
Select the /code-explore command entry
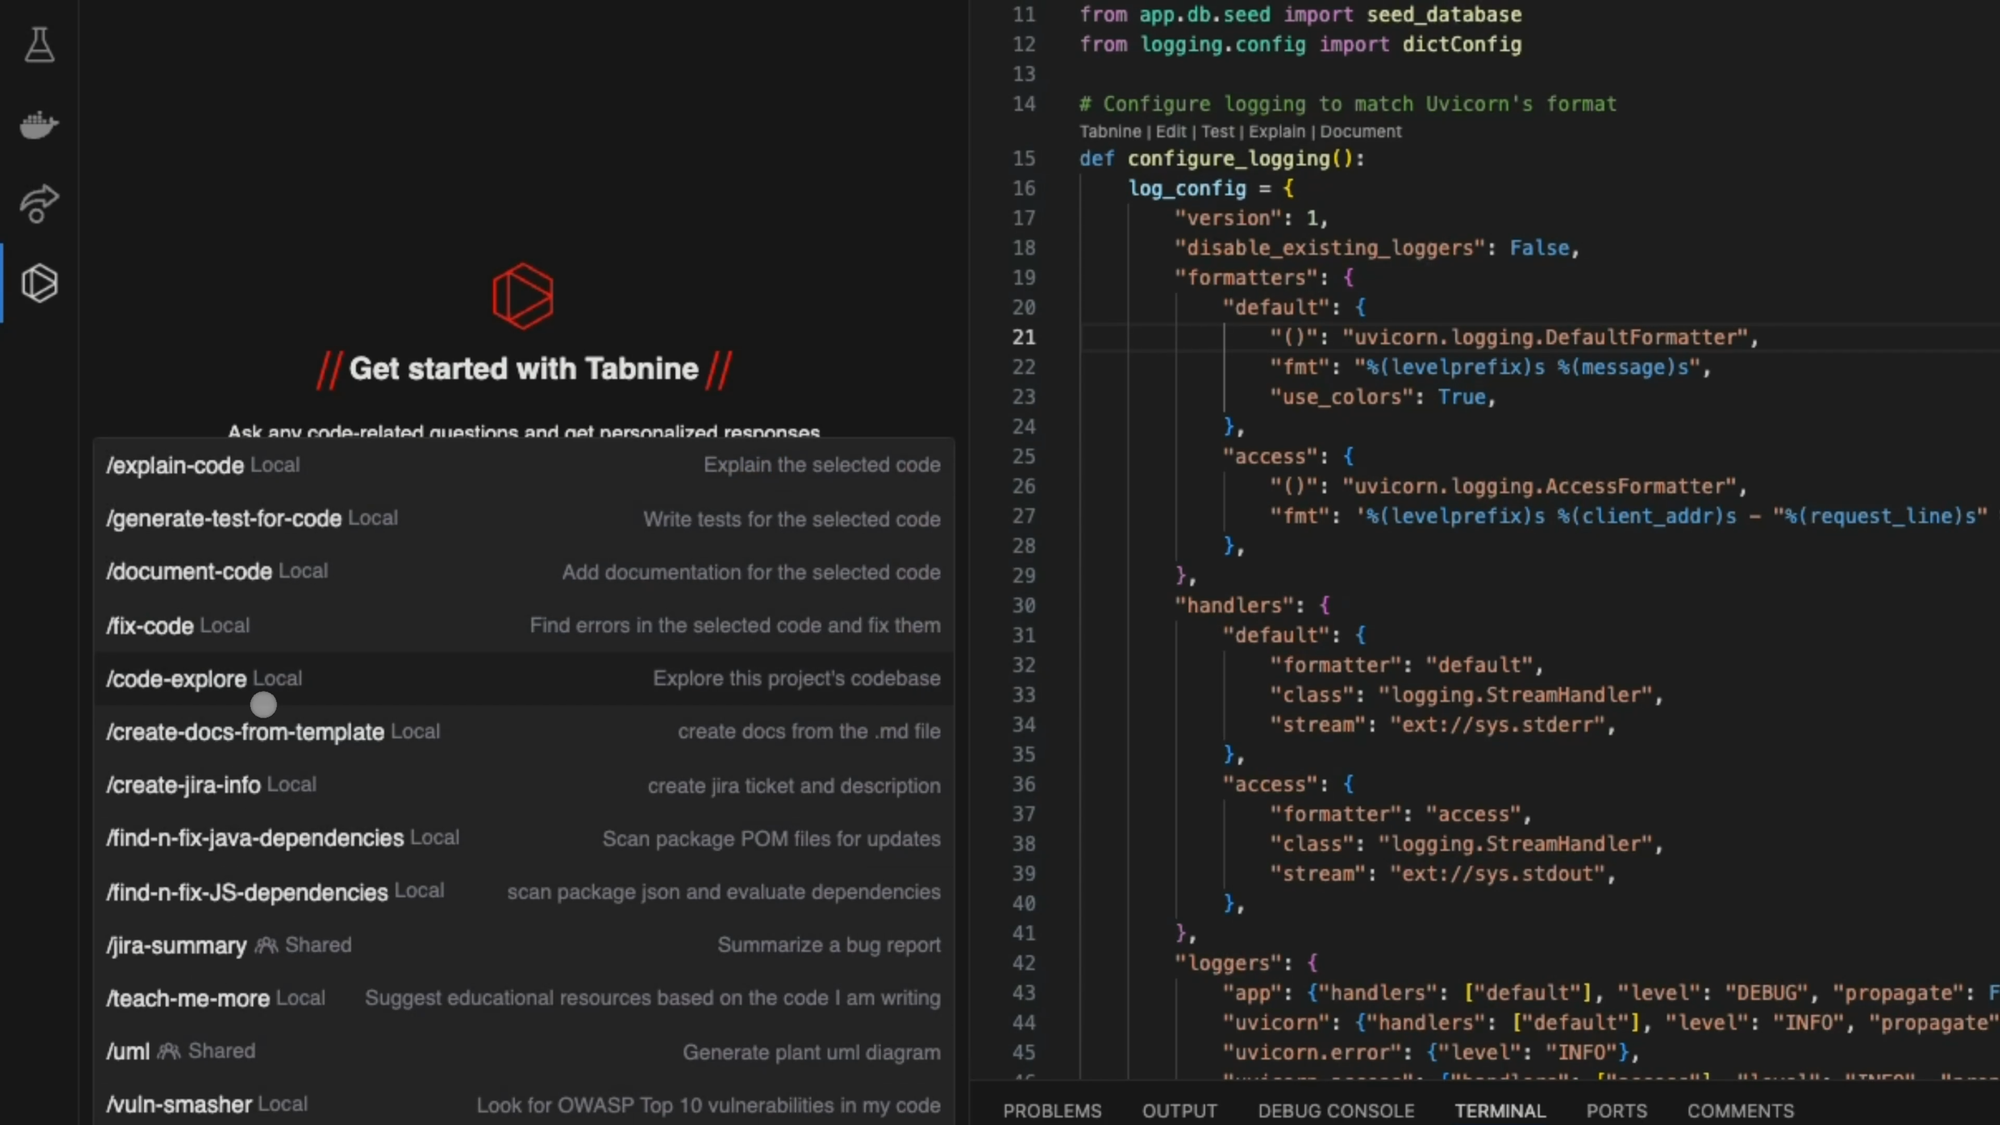177,679
